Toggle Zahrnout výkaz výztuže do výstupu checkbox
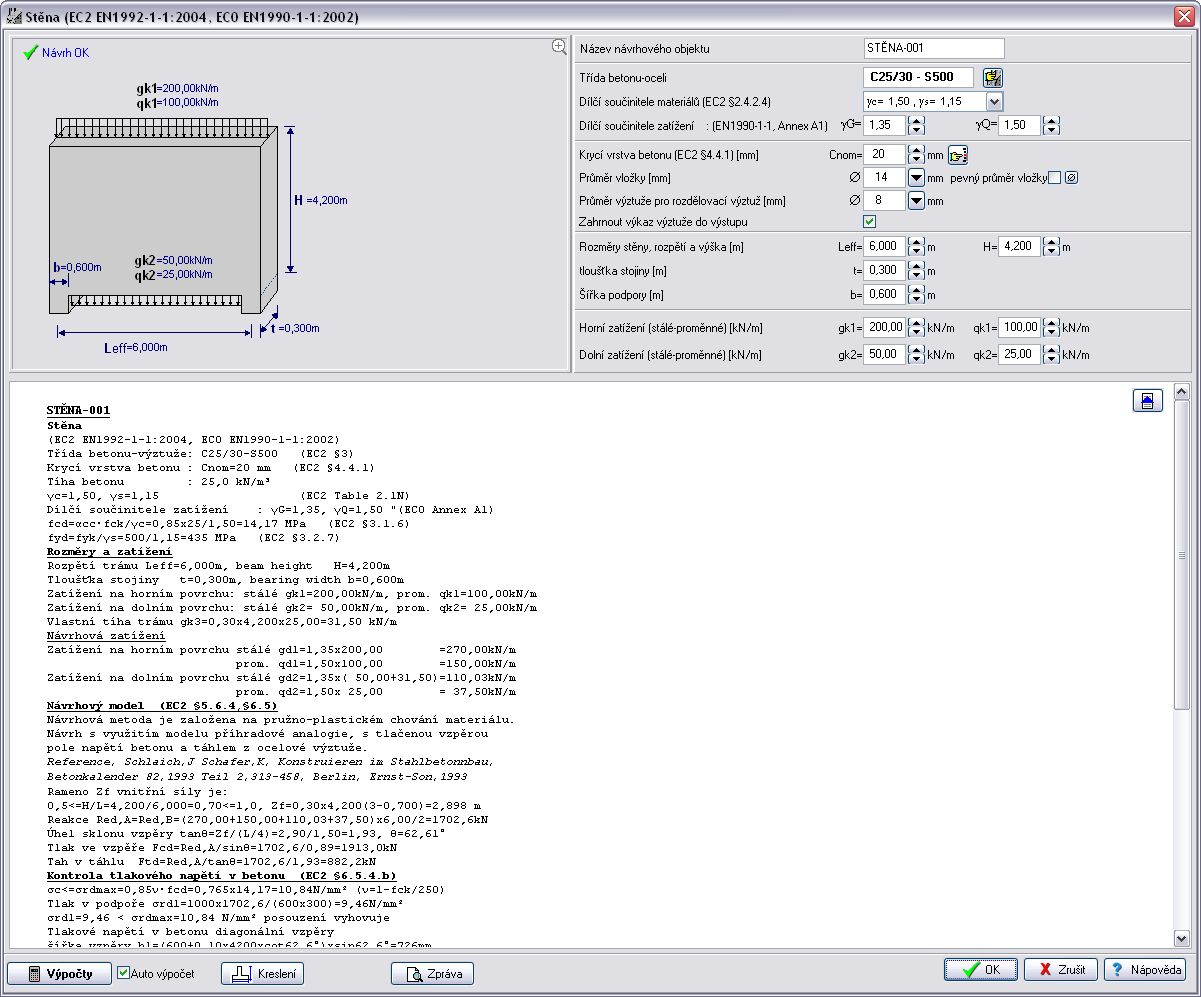 pos(869,221)
